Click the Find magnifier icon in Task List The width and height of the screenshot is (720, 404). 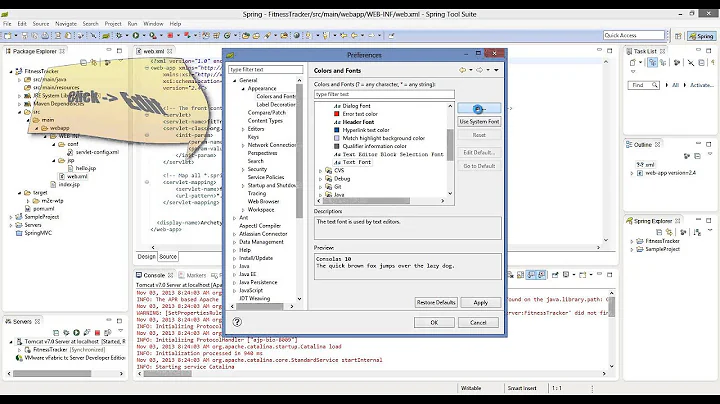coord(655,85)
